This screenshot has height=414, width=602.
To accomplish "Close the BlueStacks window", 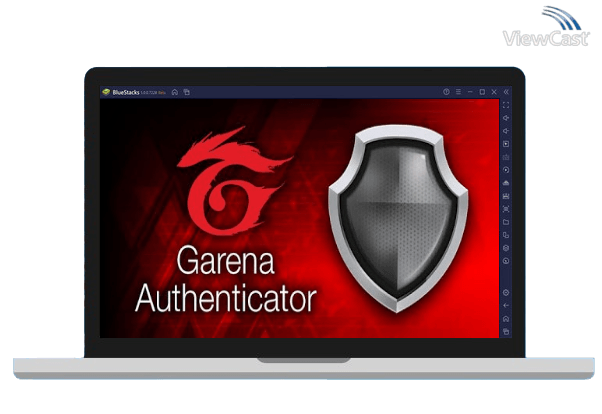I will pos(494,92).
